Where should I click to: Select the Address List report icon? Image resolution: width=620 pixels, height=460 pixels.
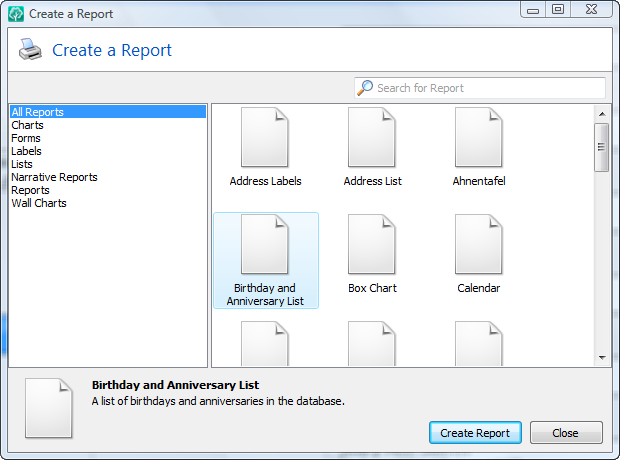click(372, 137)
